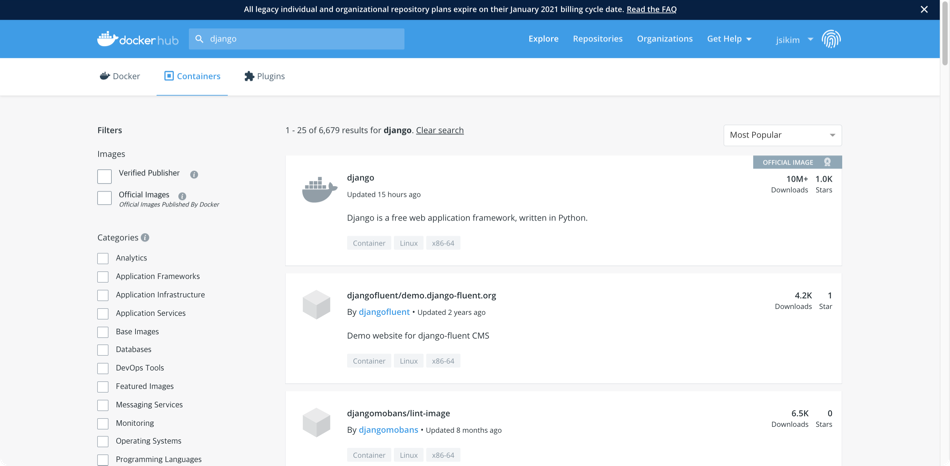The image size is (950, 466).
Task: Click the djangofluent cube placeholder icon
Action: 316,304
